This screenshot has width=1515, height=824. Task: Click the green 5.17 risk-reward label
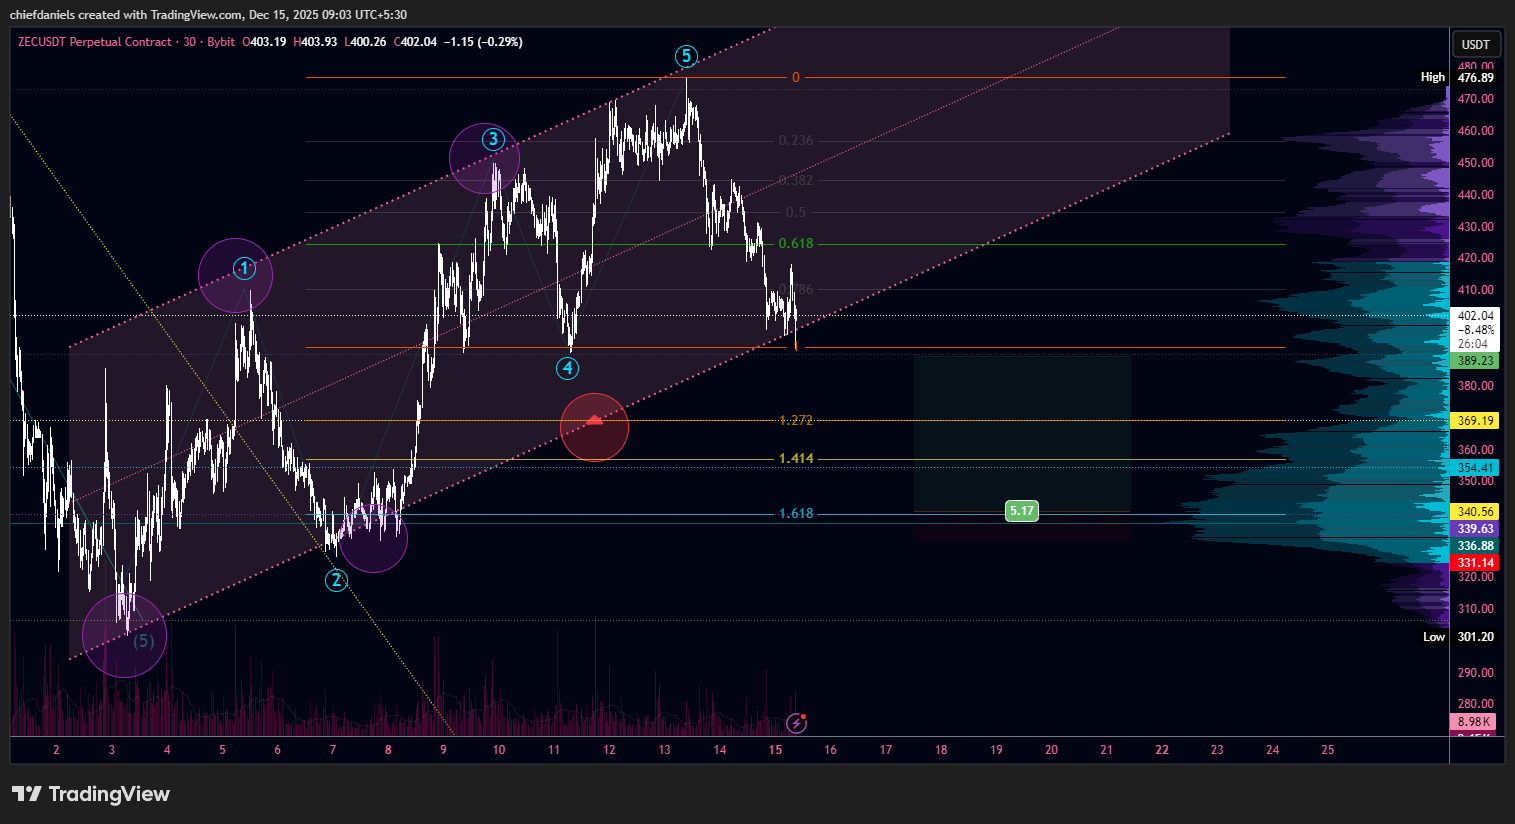coord(1022,511)
